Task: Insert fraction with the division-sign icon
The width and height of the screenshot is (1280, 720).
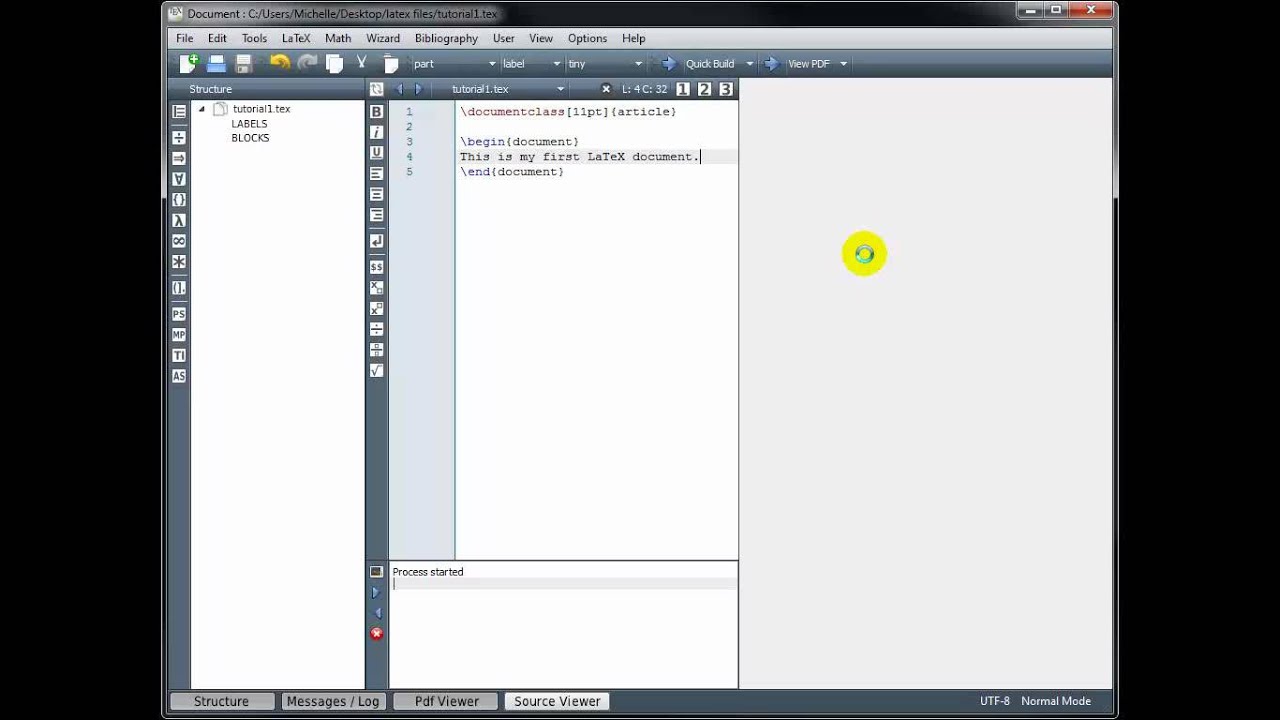Action: pyautogui.click(x=376, y=328)
